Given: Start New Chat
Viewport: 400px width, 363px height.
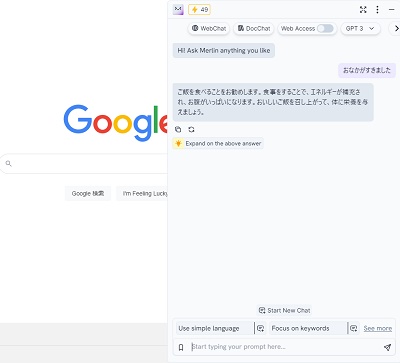Looking at the screenshot, I should 284,310.
